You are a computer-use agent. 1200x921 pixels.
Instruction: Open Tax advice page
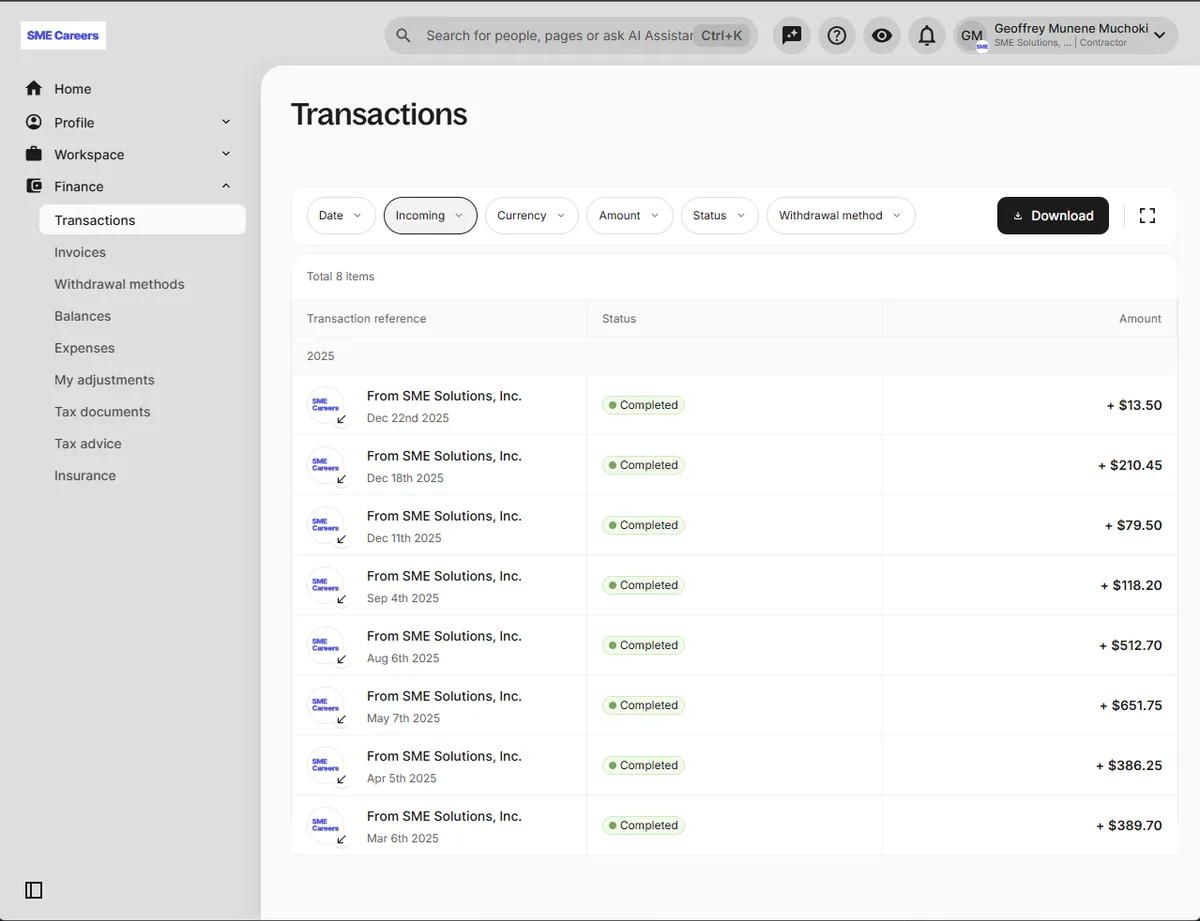click(88, 444)
